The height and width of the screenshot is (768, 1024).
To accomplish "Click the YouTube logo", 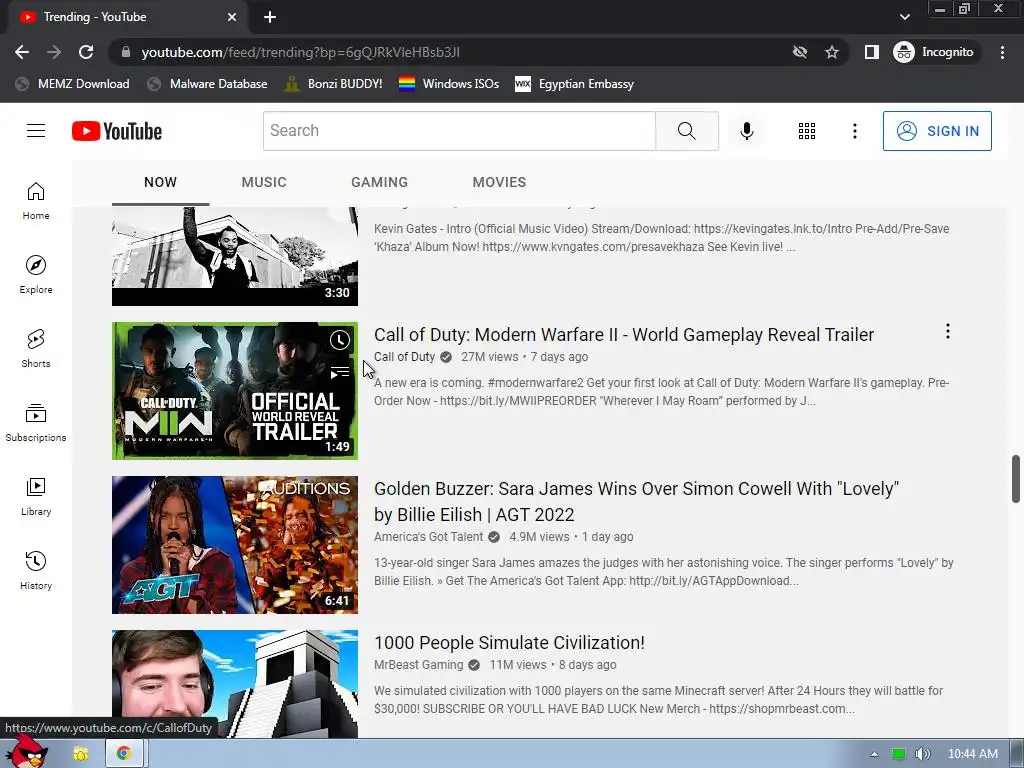I will [117, 131].
